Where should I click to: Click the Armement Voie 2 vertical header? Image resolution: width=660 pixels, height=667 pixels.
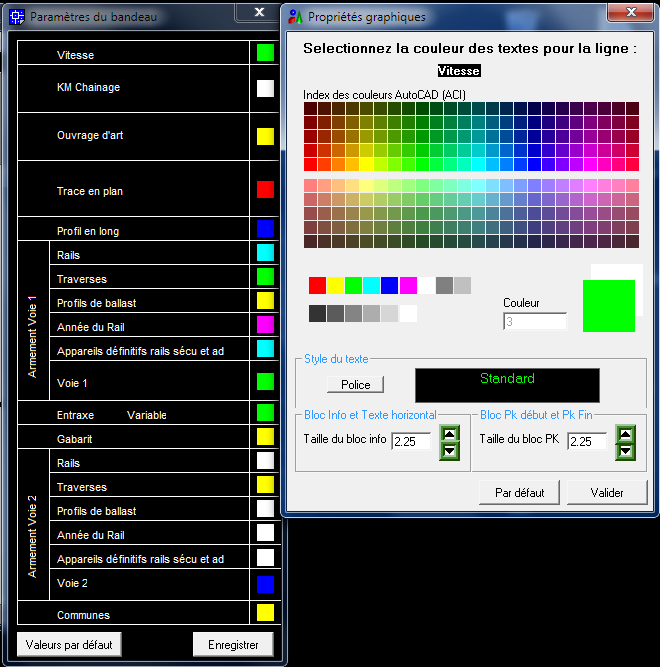tap(33, 536)
